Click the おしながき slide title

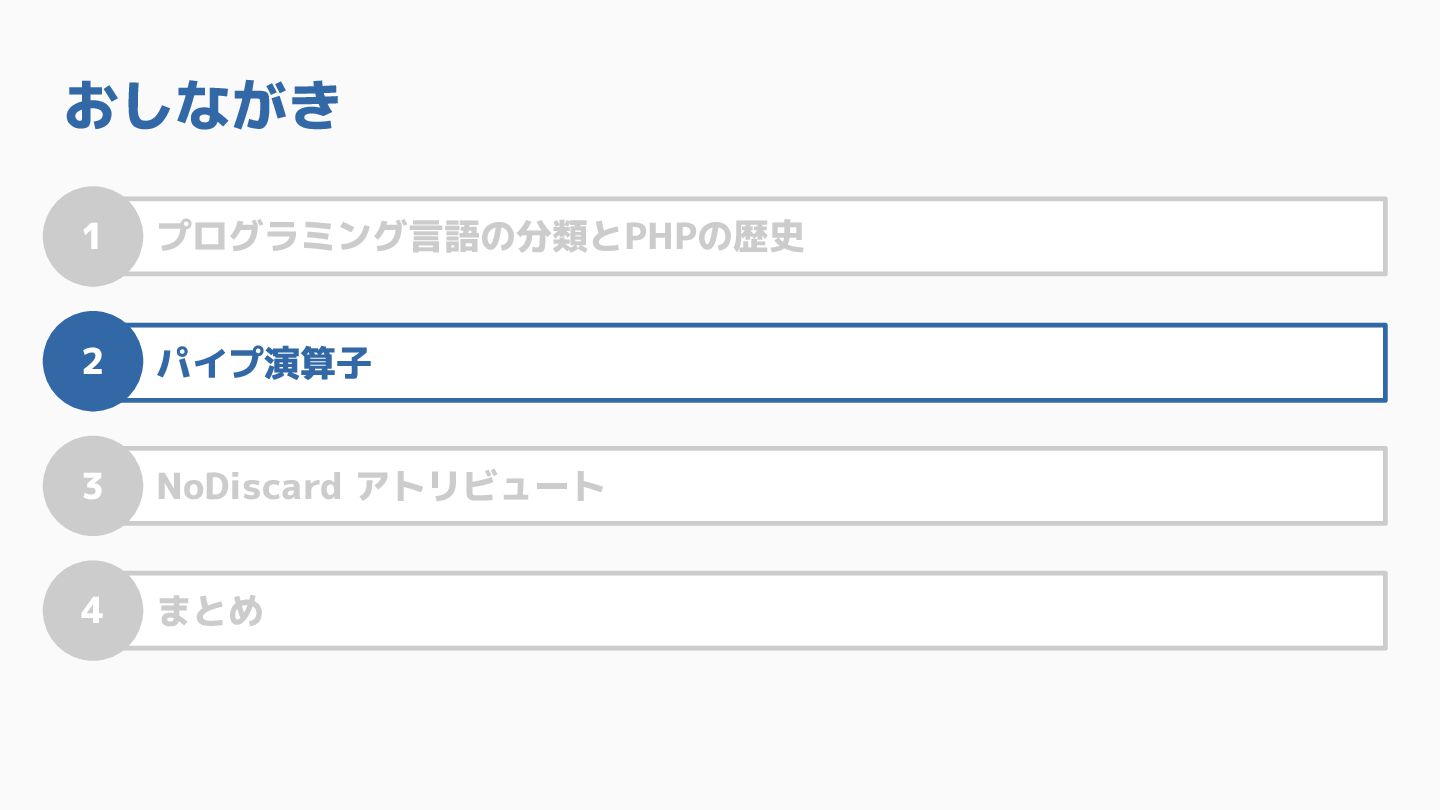[203, 106]
